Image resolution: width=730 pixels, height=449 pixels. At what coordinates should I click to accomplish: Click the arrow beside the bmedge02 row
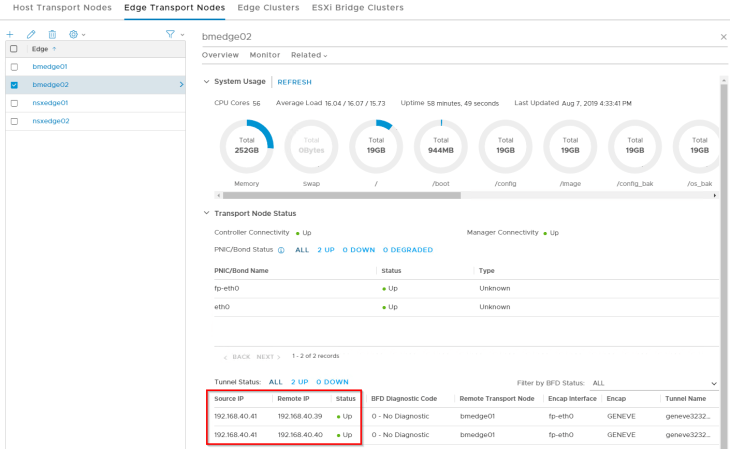click(x=181, y=85)
